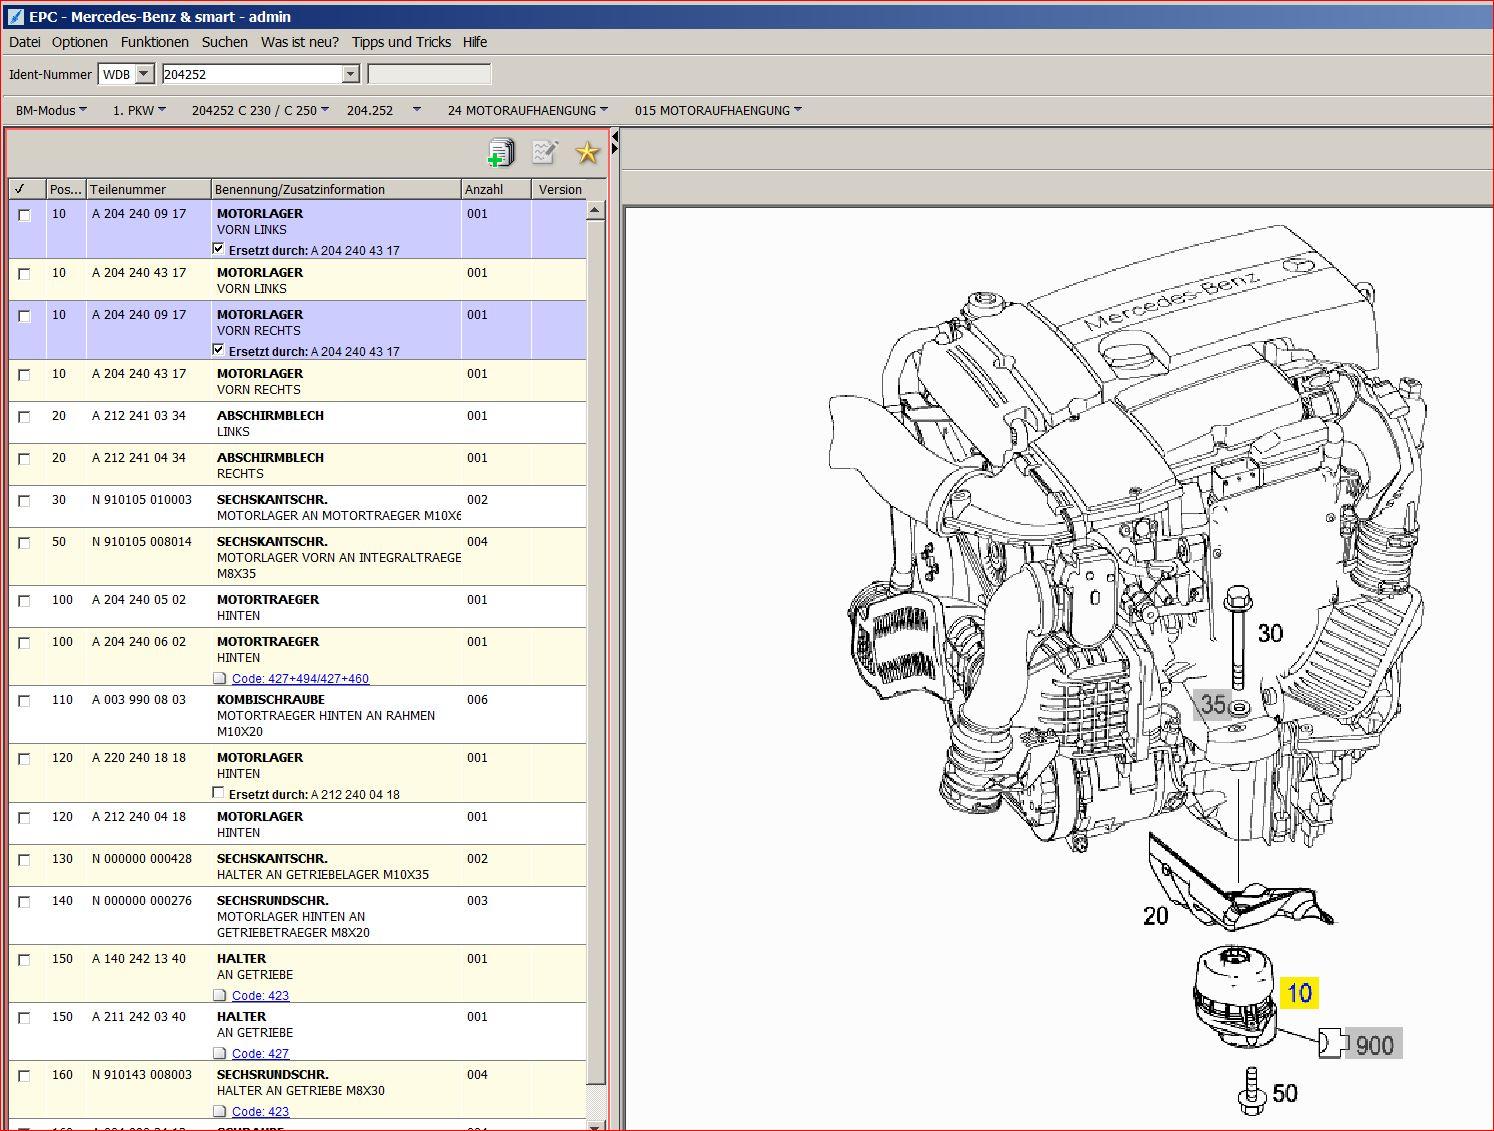
Task: Open the 24 MOTORAUFHAENGUNG group dropdown
Action: [x=528, y=110]
